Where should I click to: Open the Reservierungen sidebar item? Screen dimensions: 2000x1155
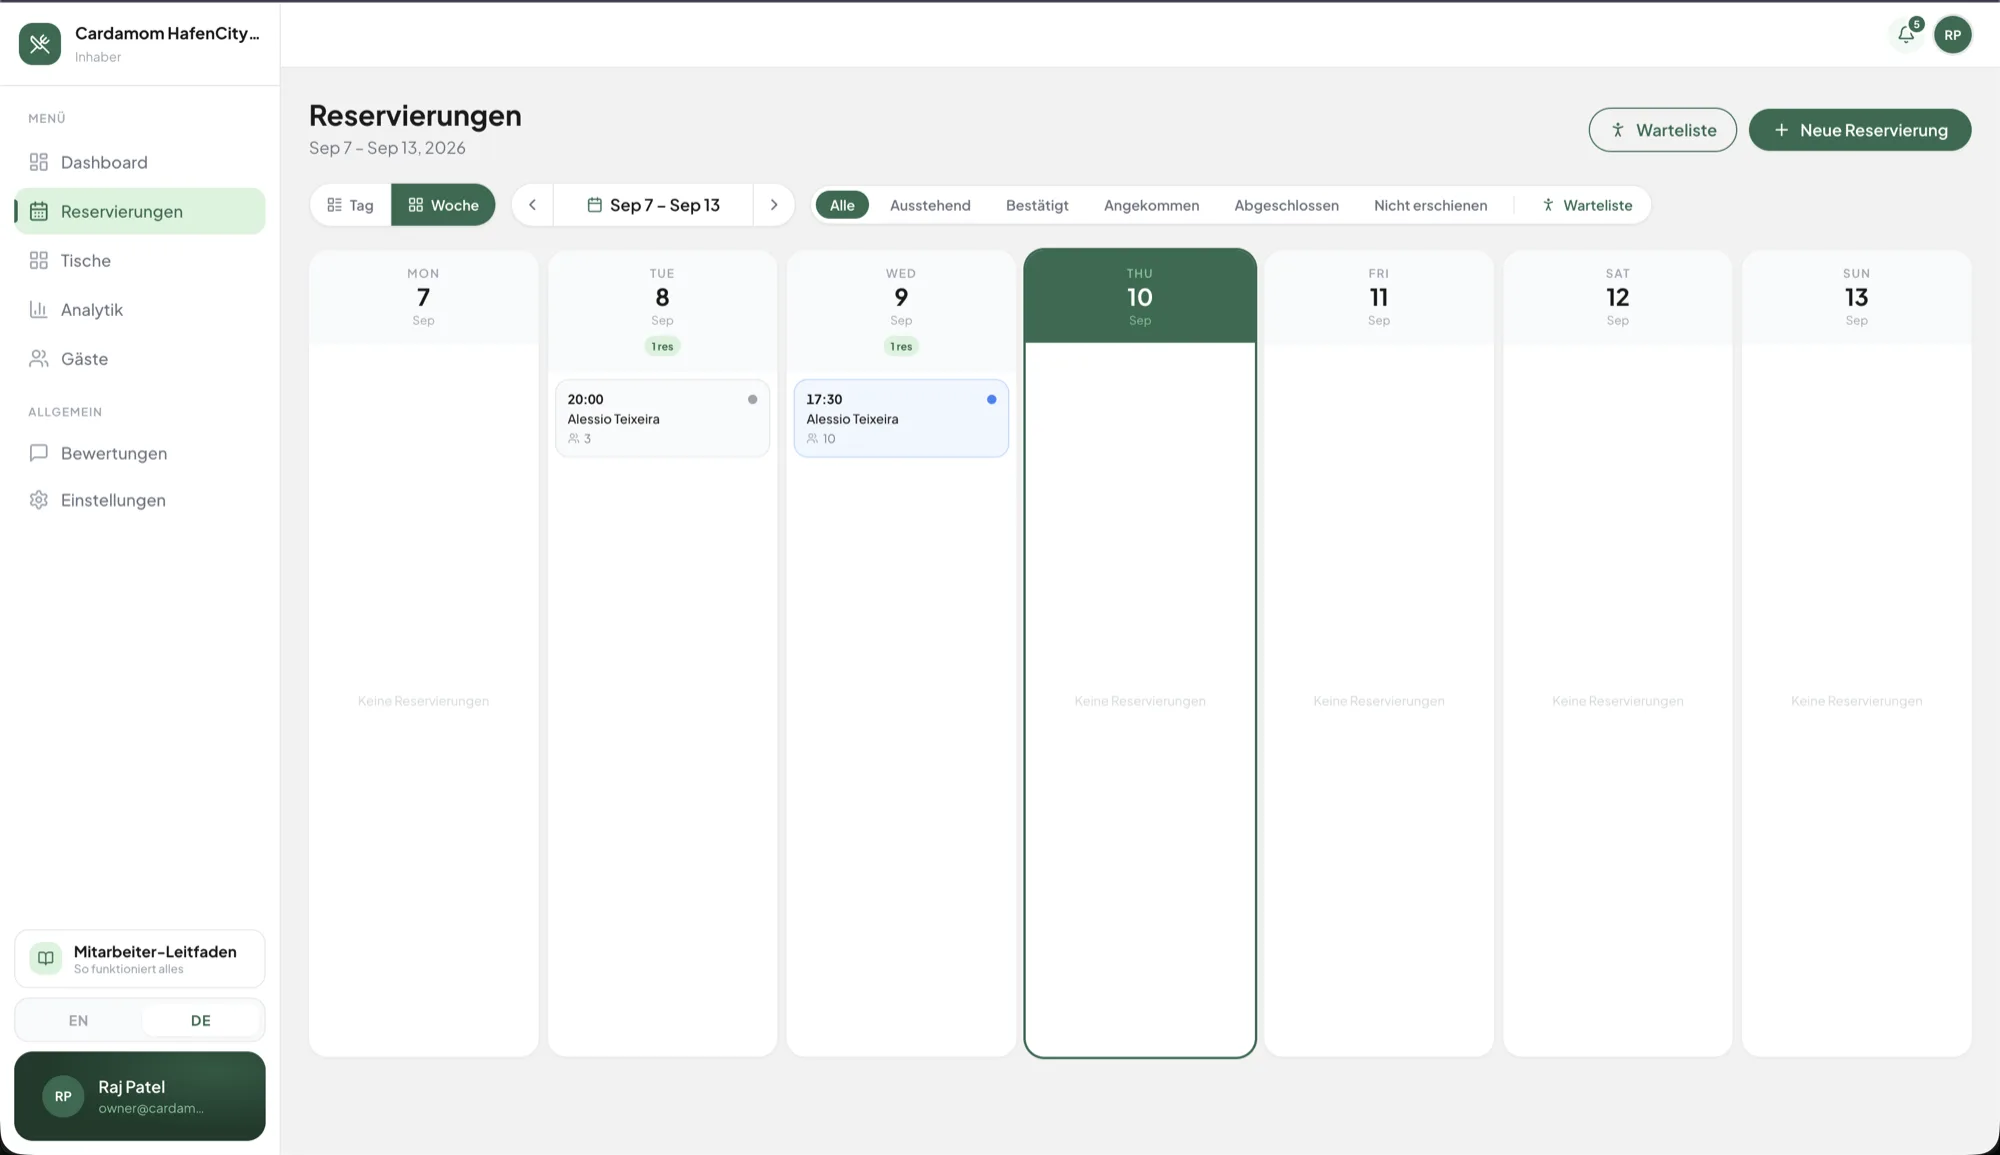[140, 211]
